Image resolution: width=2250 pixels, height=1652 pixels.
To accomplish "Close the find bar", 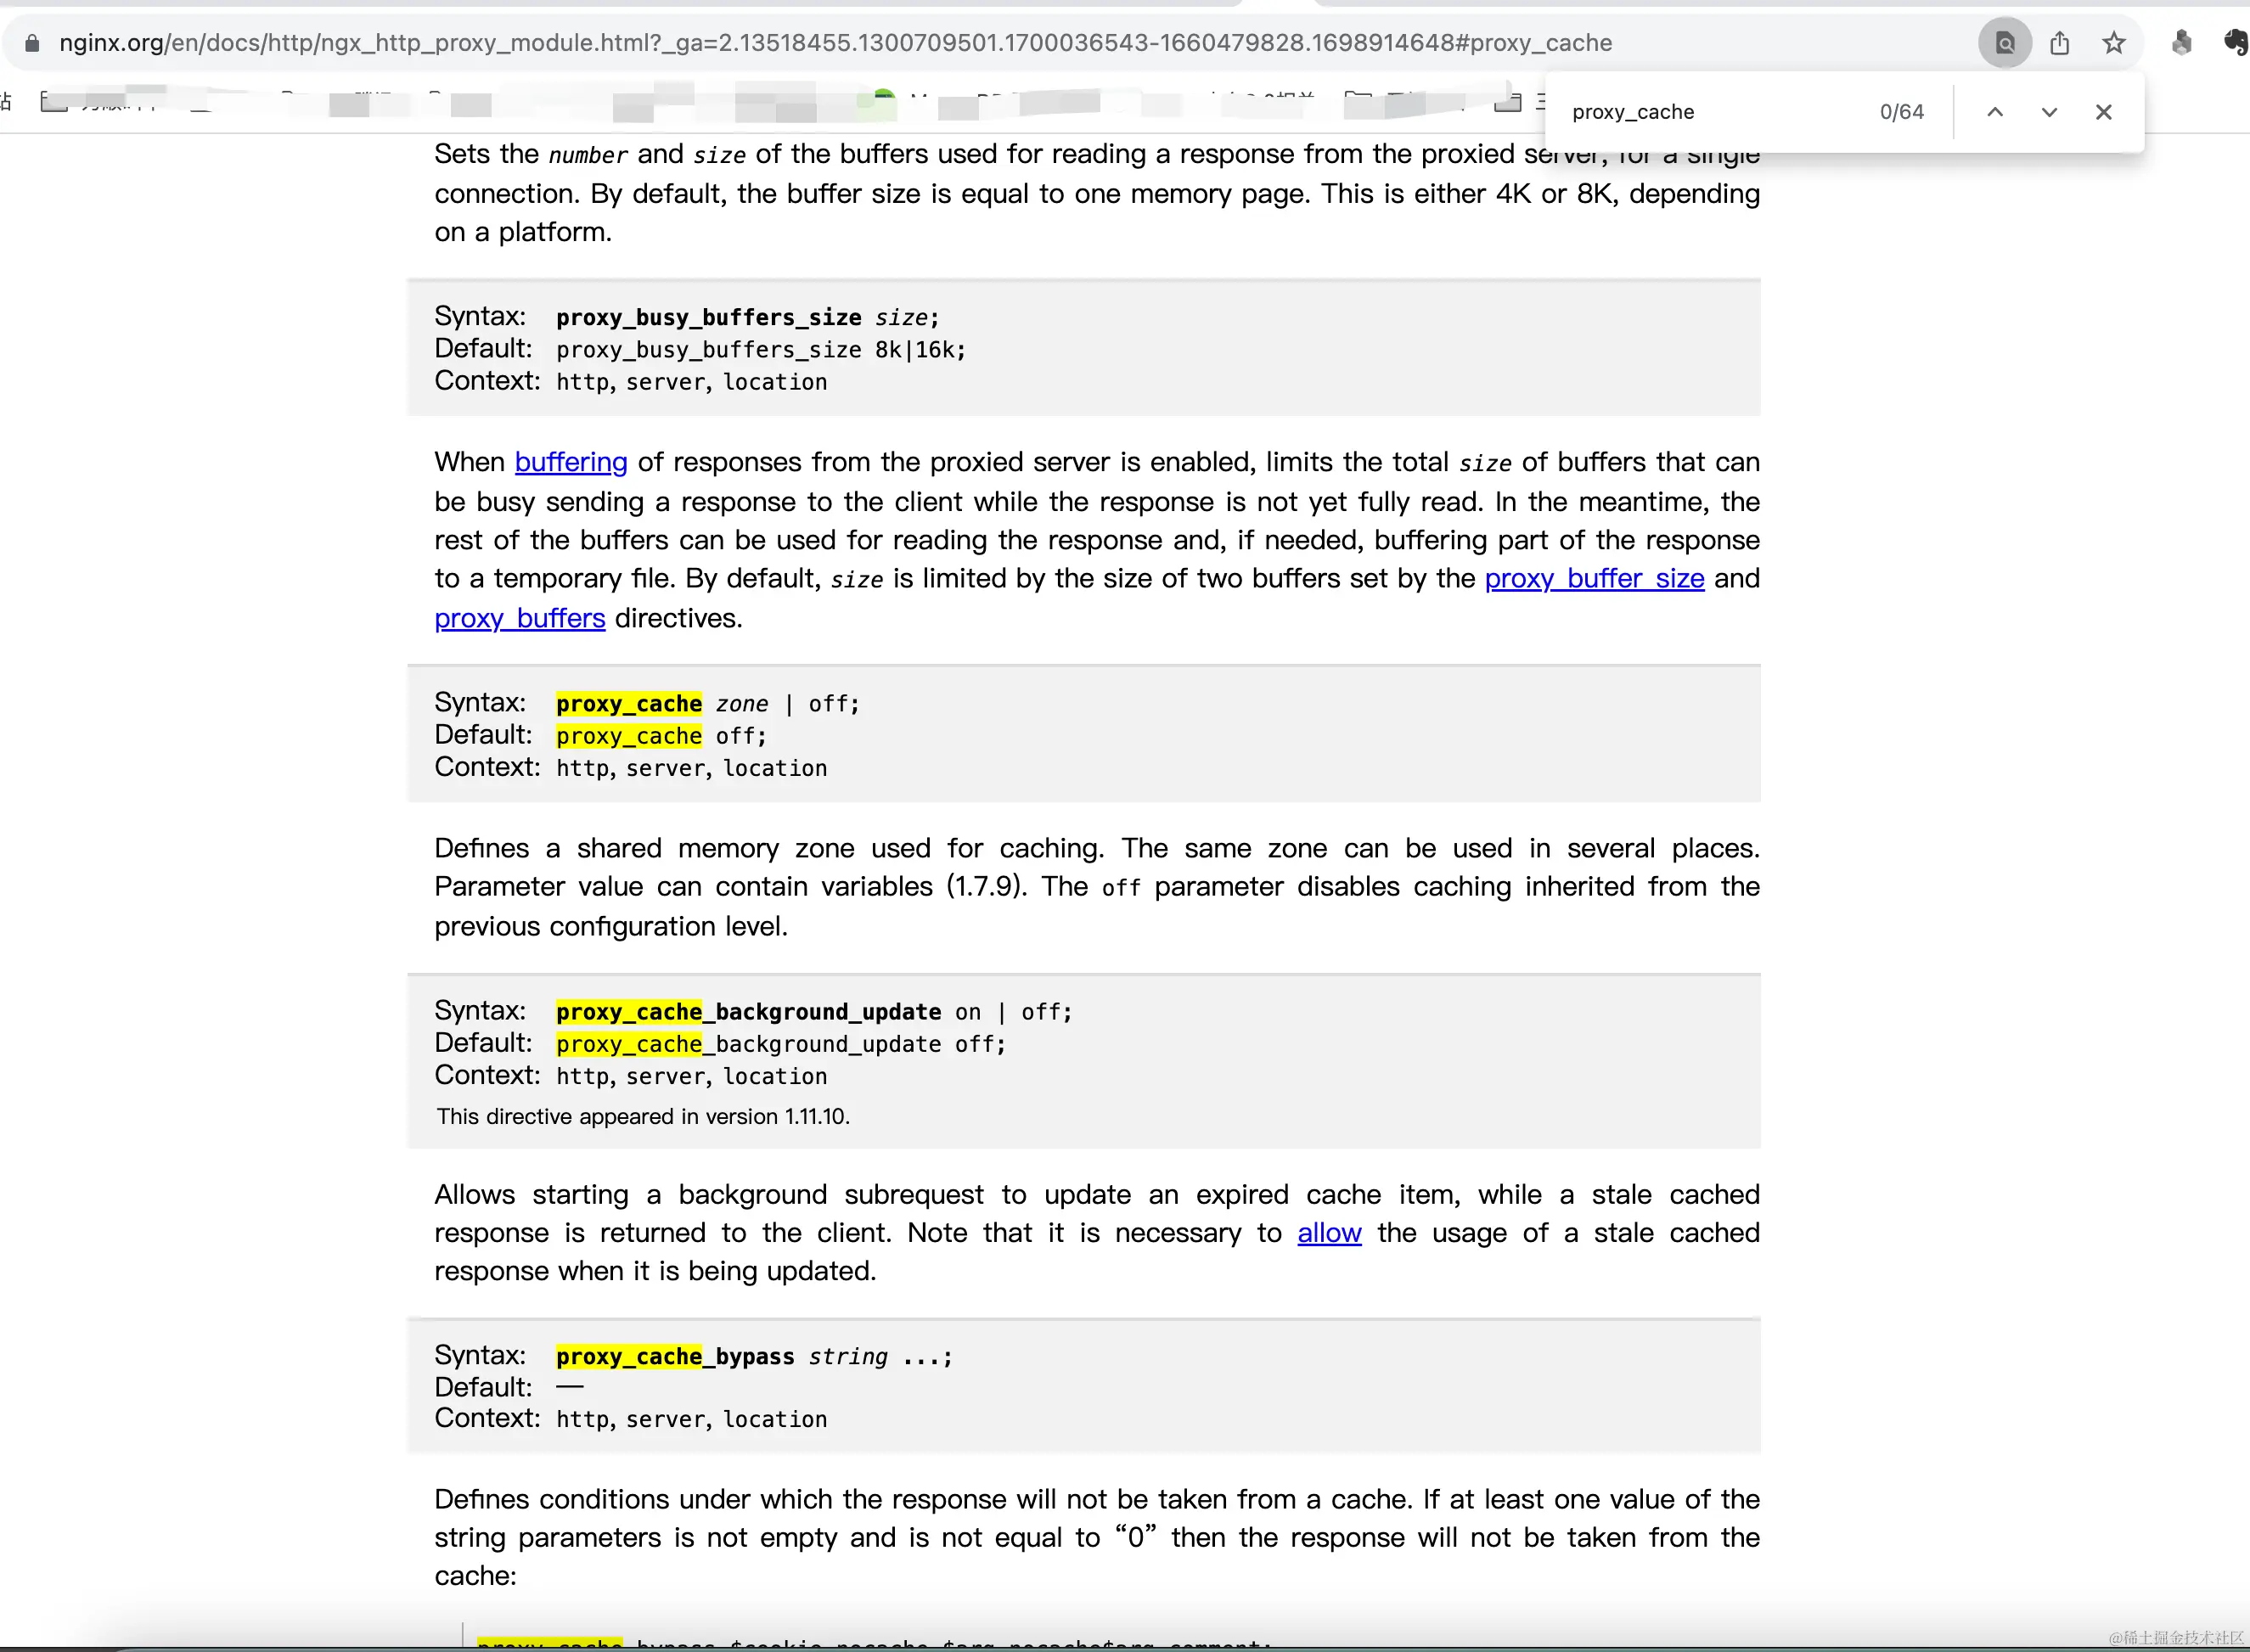I will click(2103, 112).
